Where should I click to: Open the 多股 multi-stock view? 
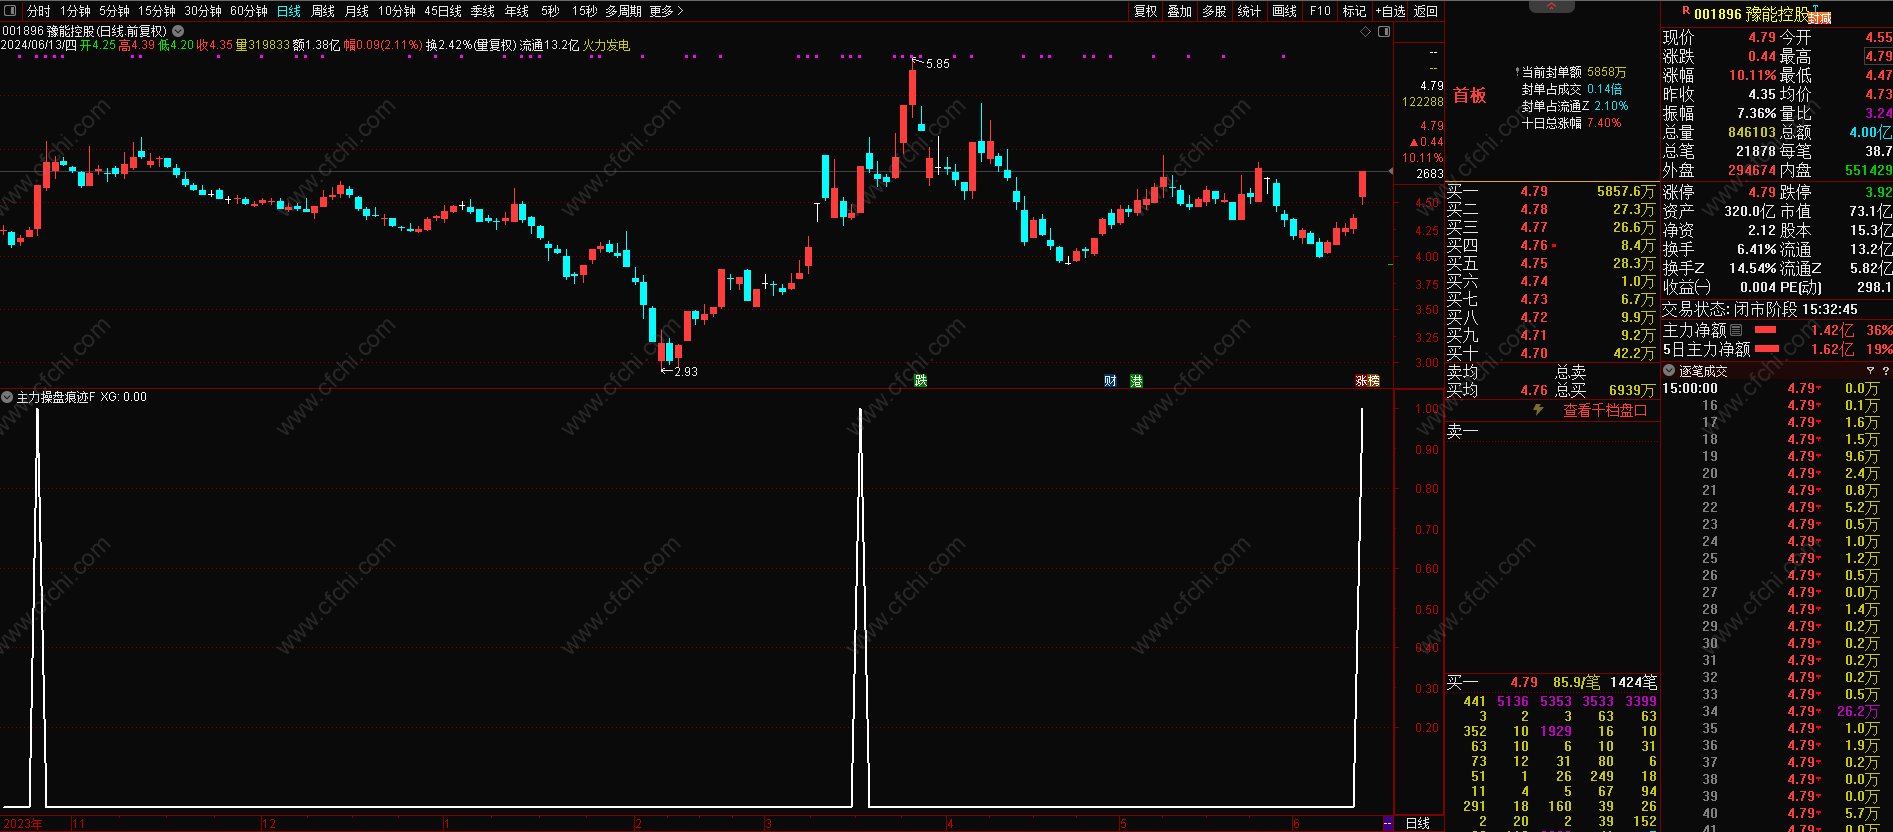(x=1215, y=11)
